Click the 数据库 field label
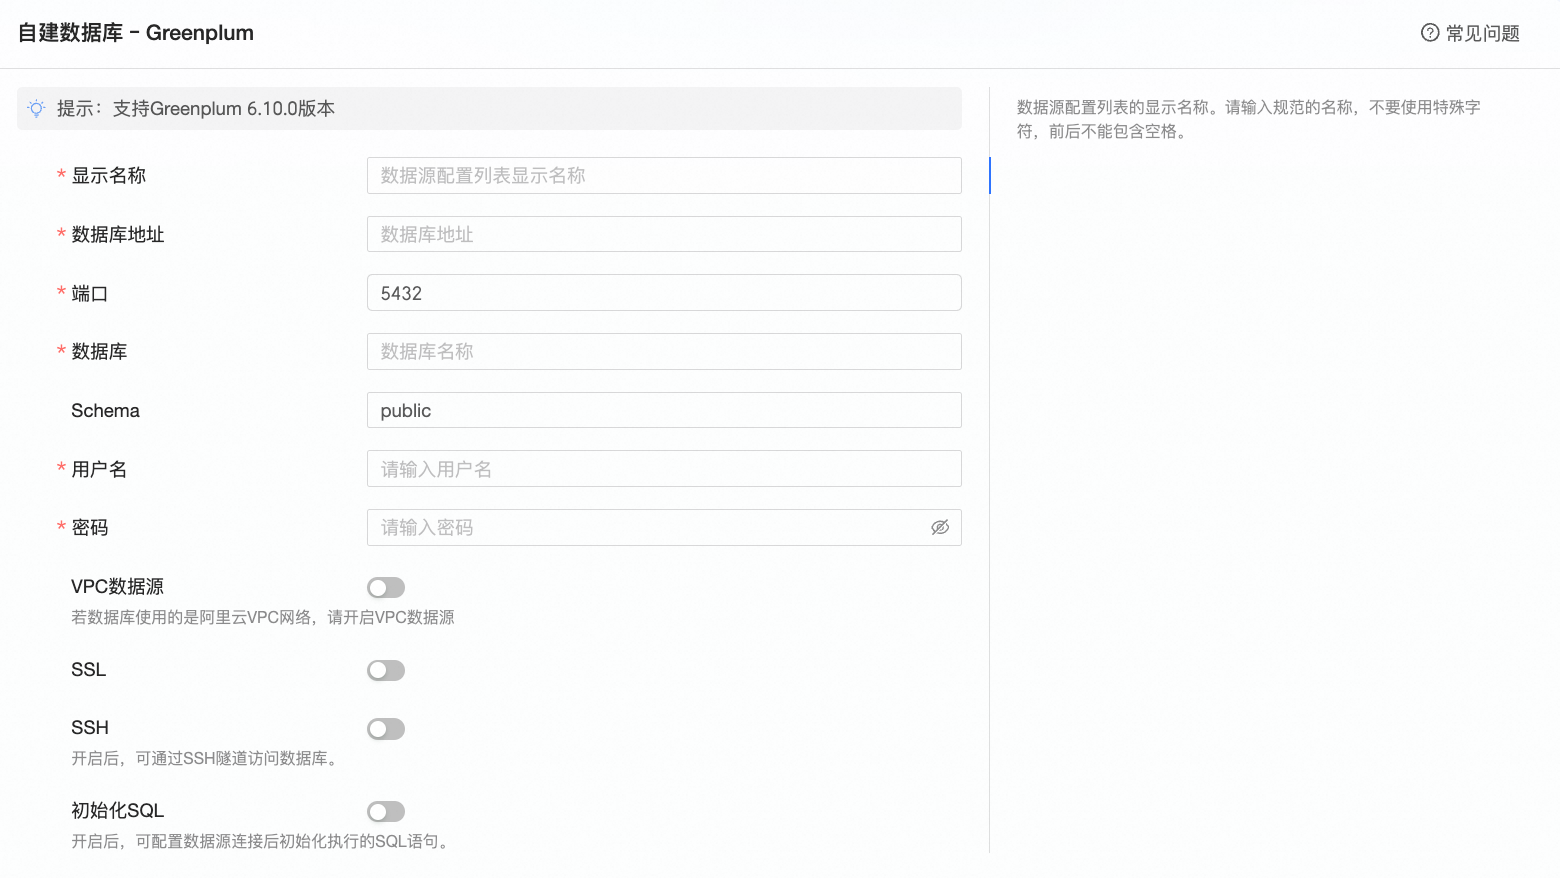This screenshot has width=1560, height=878. coord(99,352)
